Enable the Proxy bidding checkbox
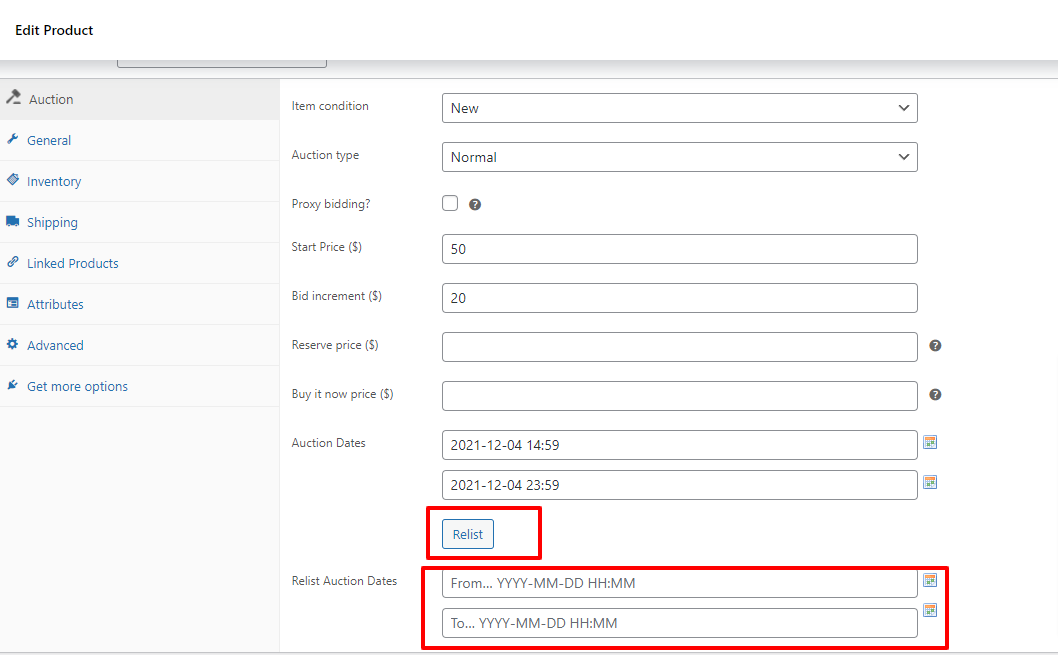 click(450, 203)
